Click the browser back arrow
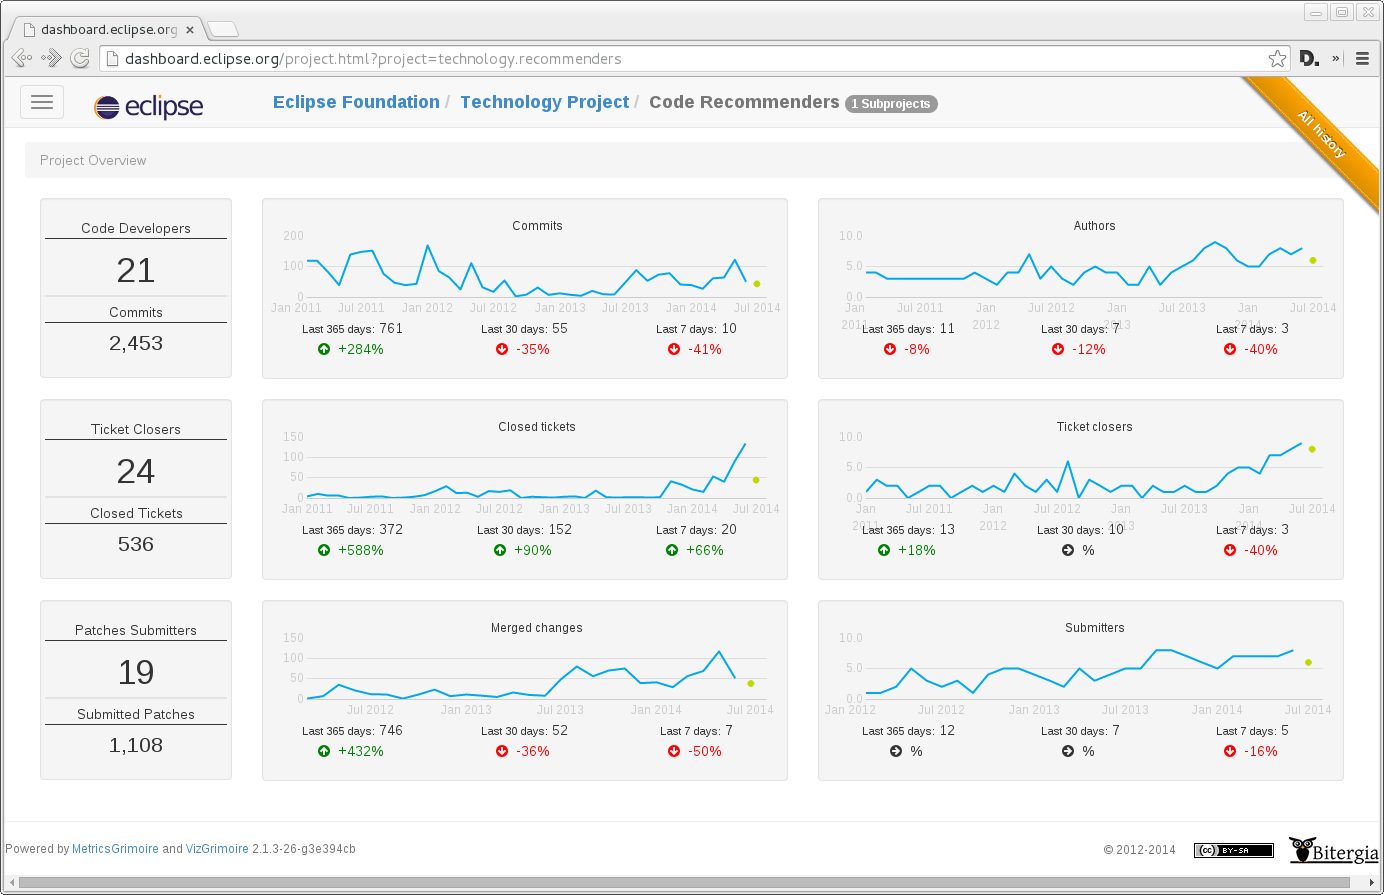The height and width of the screenshot is (895, 1384). (x=21, y=59)
